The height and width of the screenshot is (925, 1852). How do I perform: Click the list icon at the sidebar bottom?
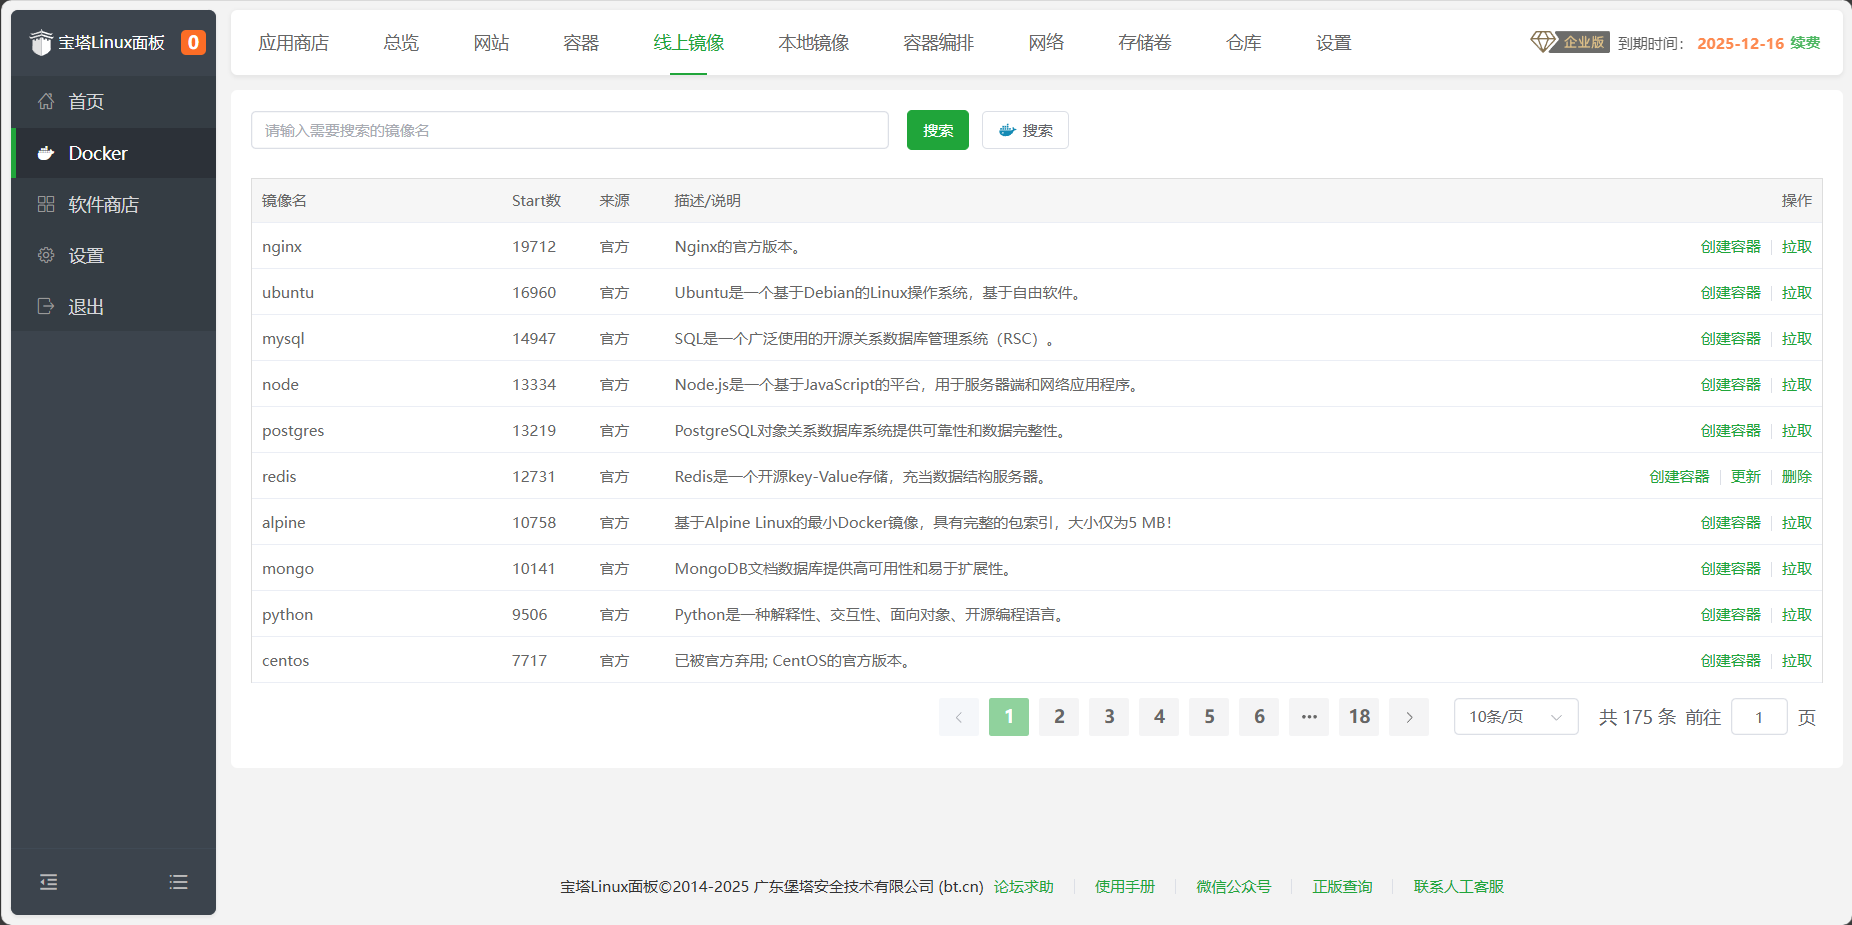point(178,882)
